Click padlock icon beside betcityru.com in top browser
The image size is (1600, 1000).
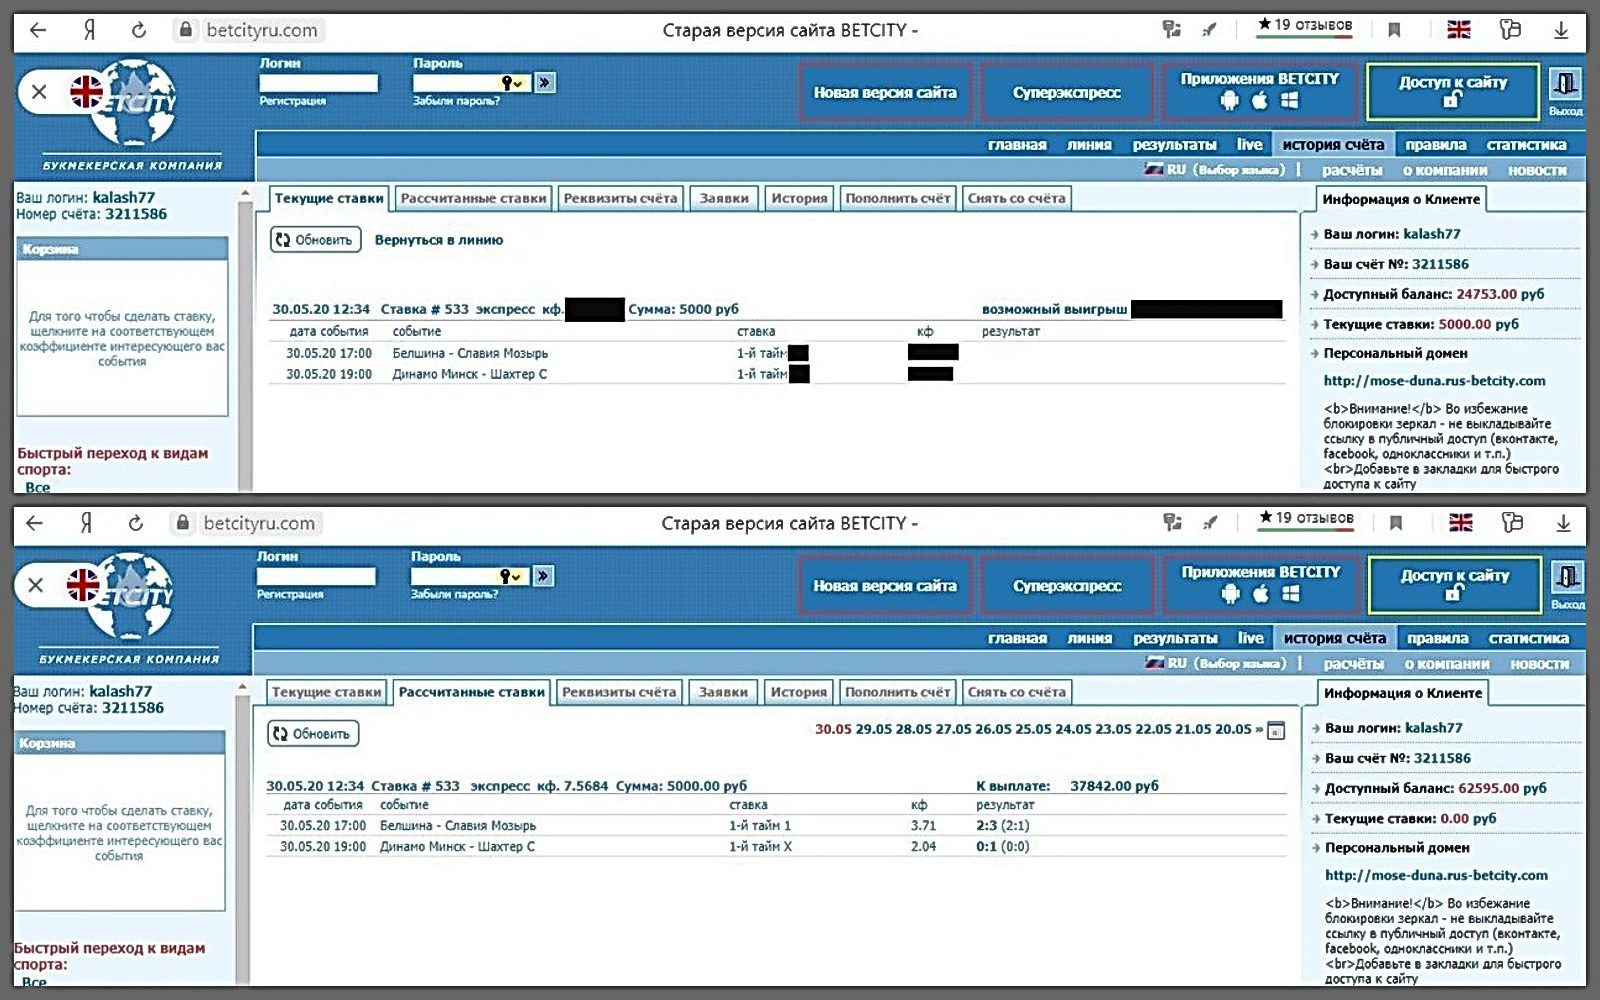(x=185, y=30)
